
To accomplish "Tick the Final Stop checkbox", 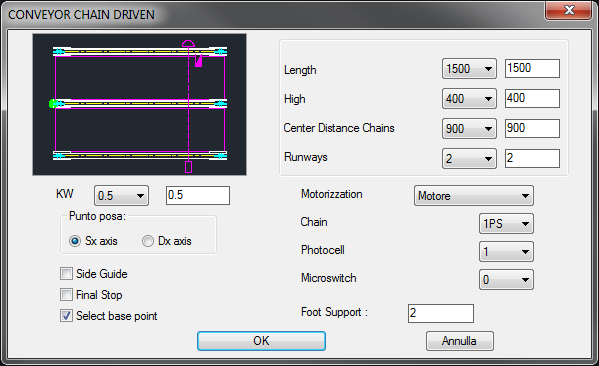I will point(66,295).
